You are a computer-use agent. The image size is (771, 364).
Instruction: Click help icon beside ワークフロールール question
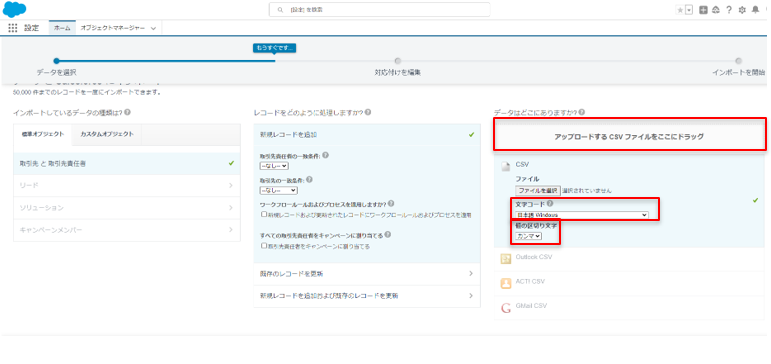click(391, 203)
